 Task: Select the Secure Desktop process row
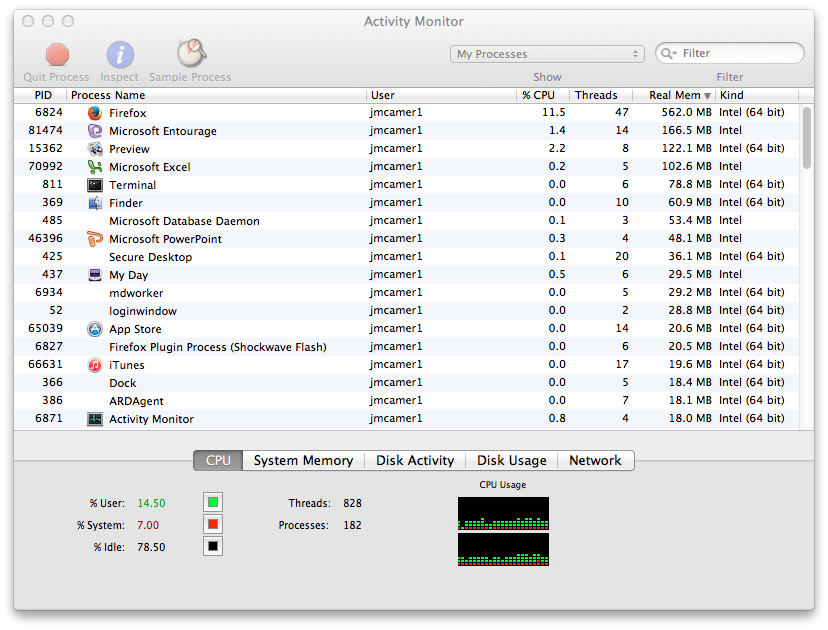407,257
